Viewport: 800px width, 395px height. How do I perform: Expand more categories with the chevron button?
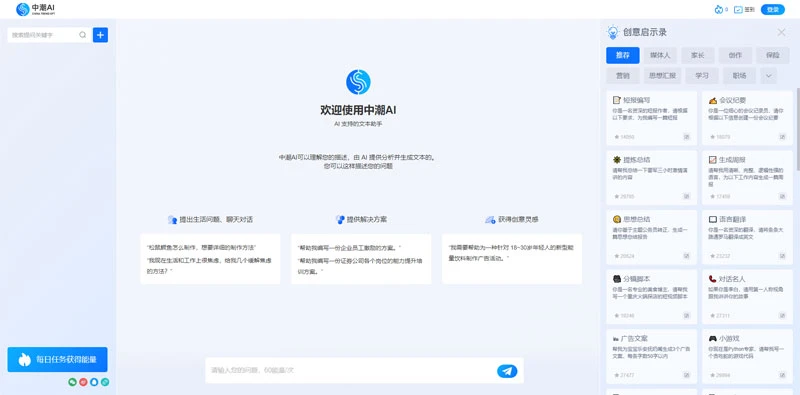tap(768, 76)
